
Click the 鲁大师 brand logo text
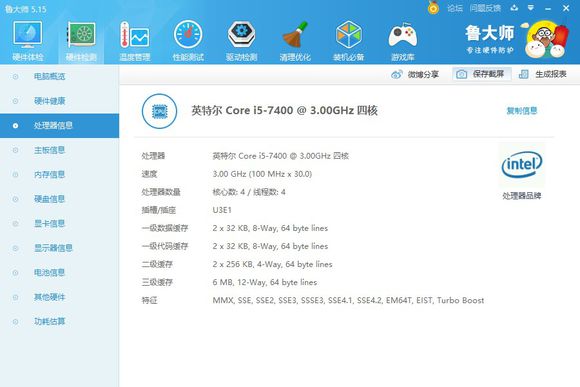point(490,34)
